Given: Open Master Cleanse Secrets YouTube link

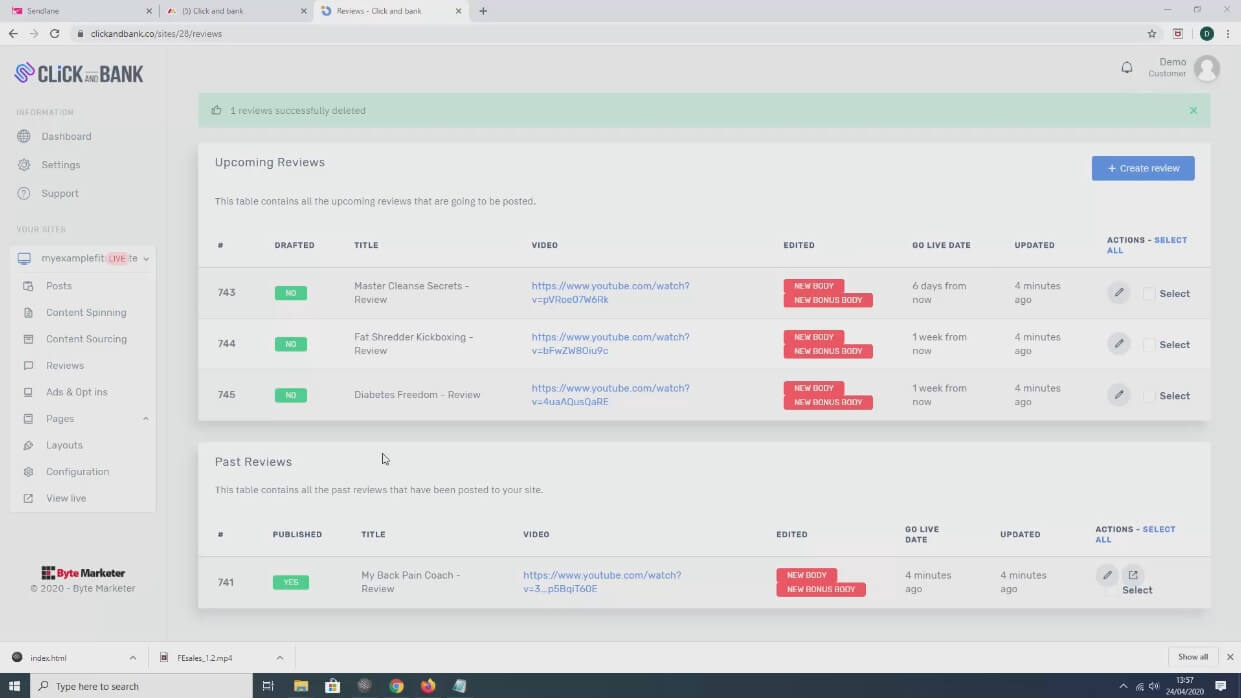Looking at the screenshot, I should coord(610,293).
